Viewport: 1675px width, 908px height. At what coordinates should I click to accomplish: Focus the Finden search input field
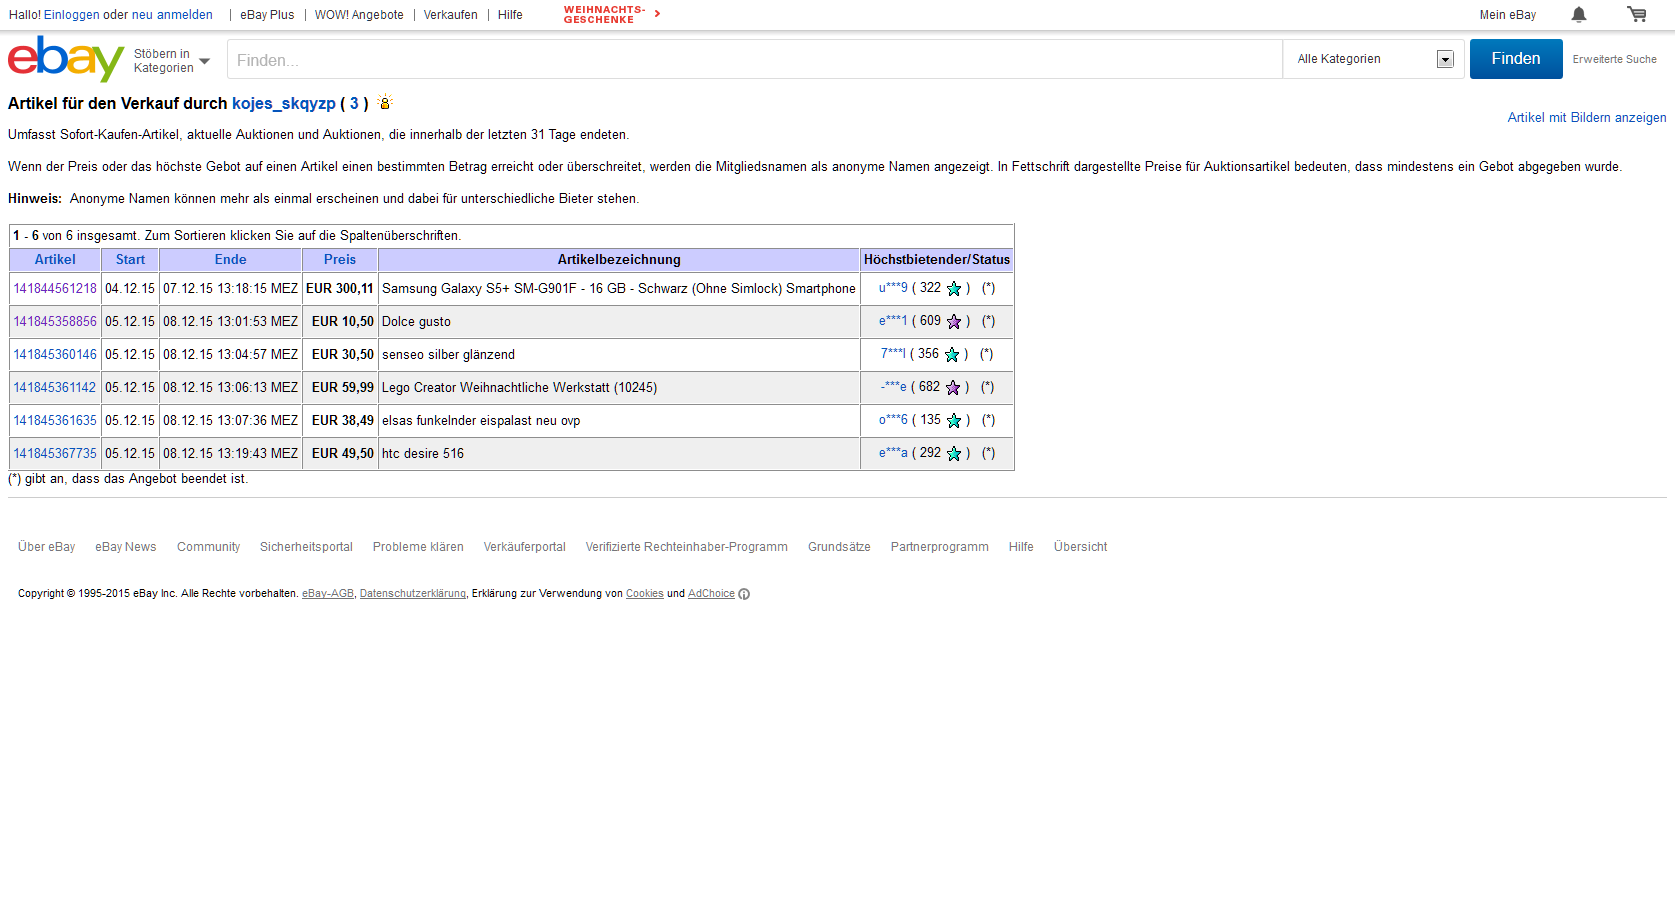(x=754, y=60)
